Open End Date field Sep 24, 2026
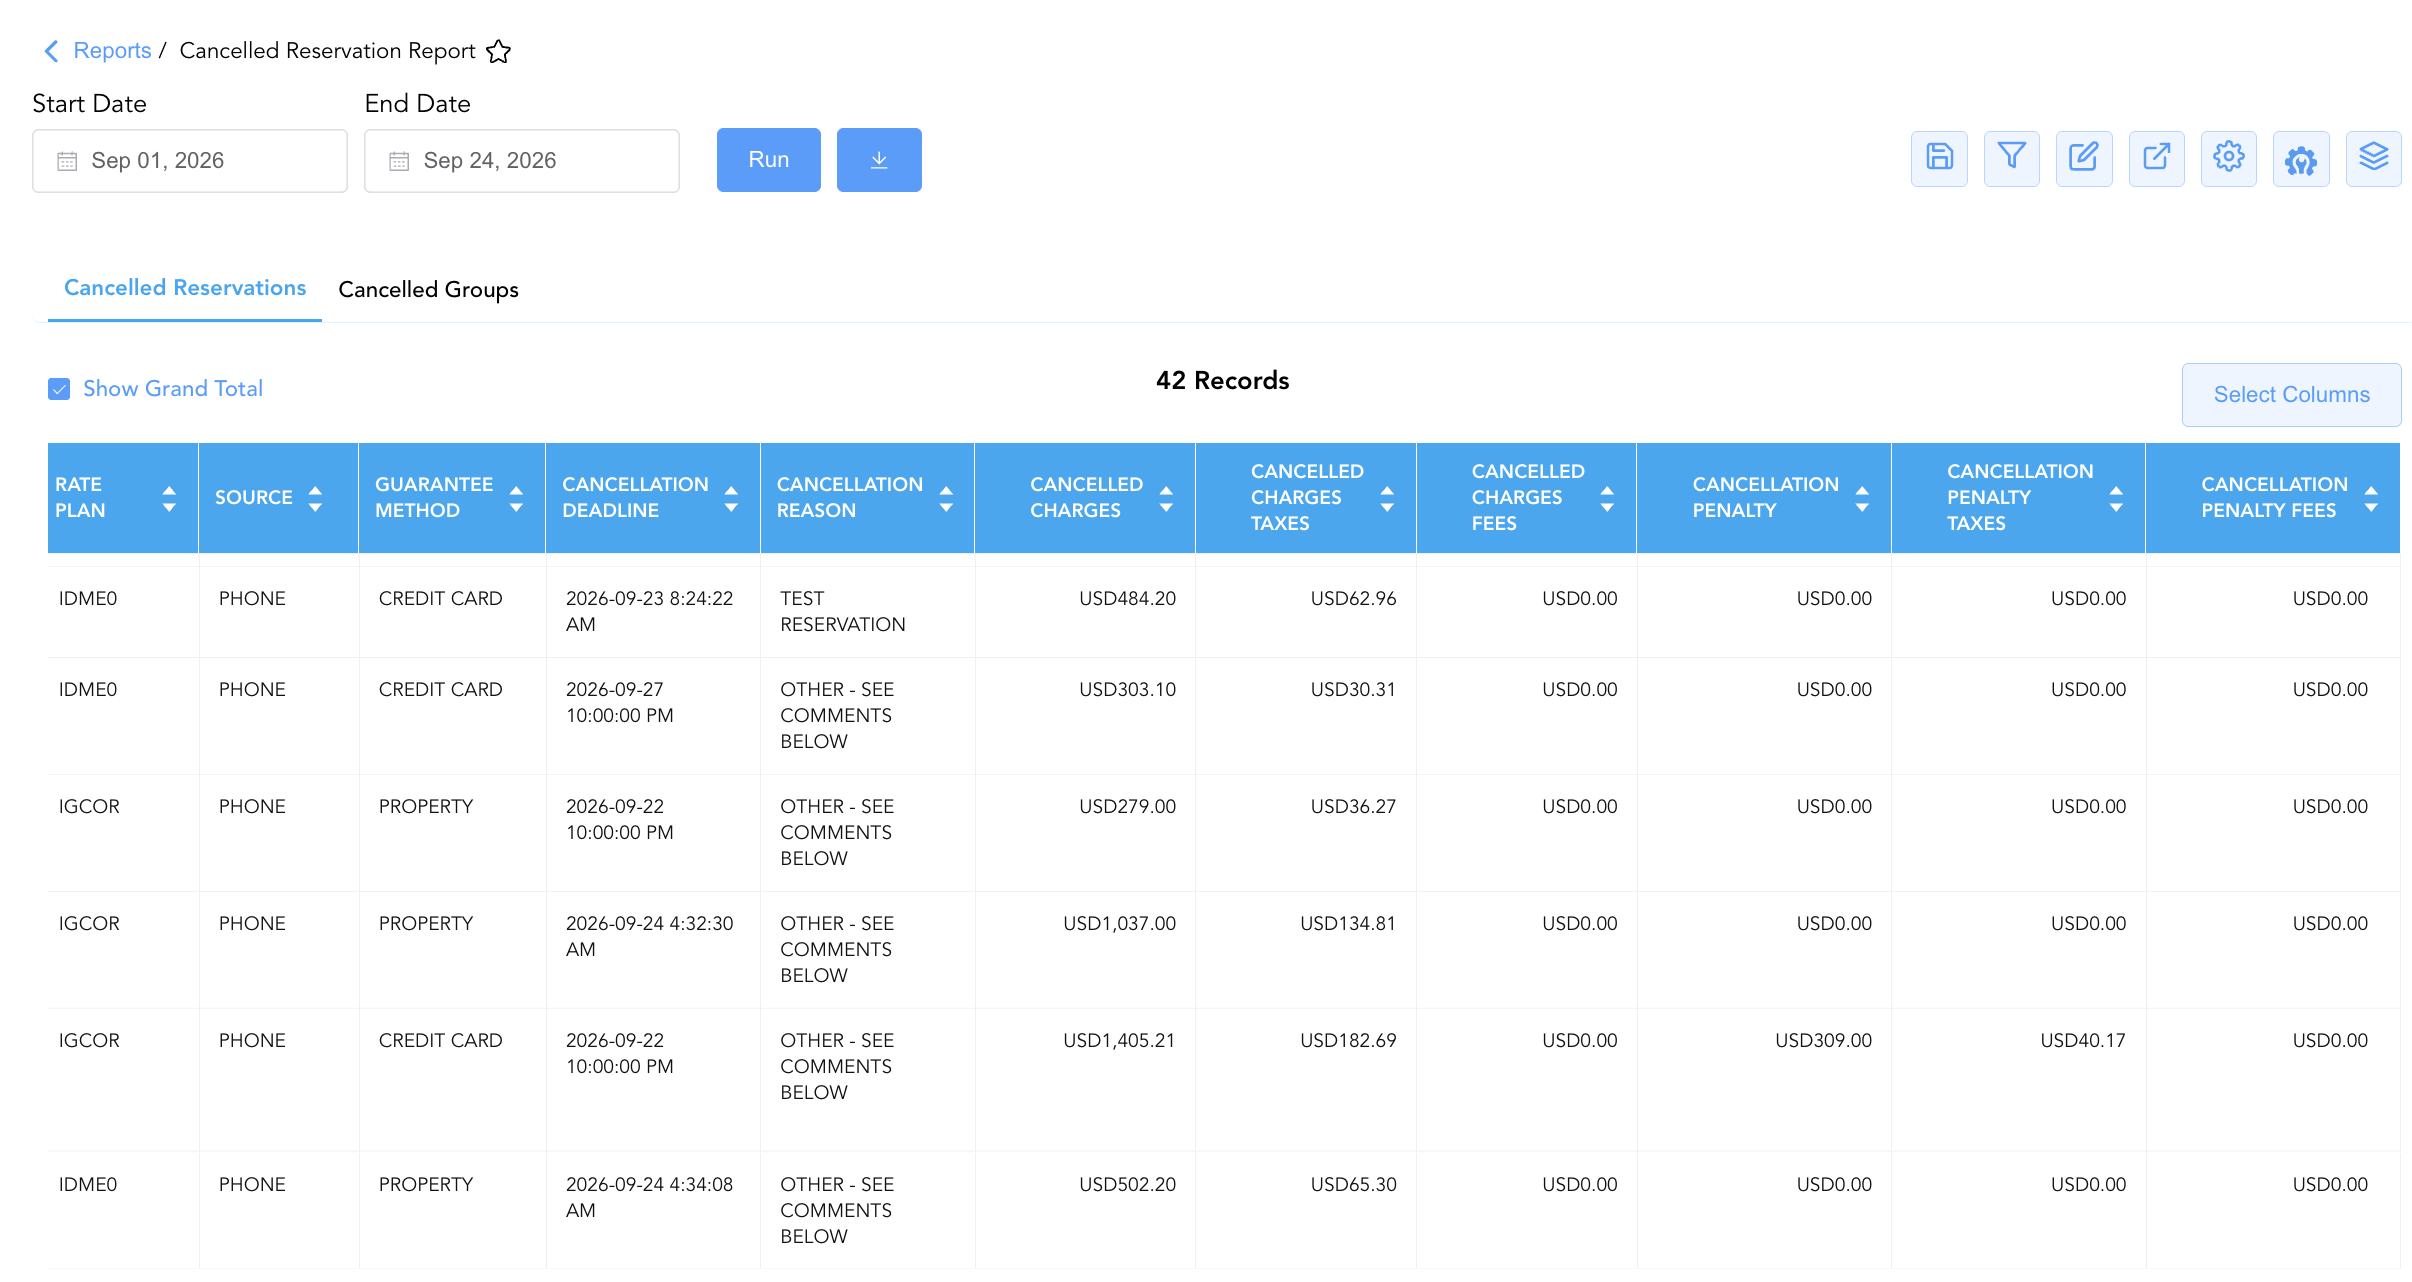Screen dimensions: 2412x1282 [522, 161]
